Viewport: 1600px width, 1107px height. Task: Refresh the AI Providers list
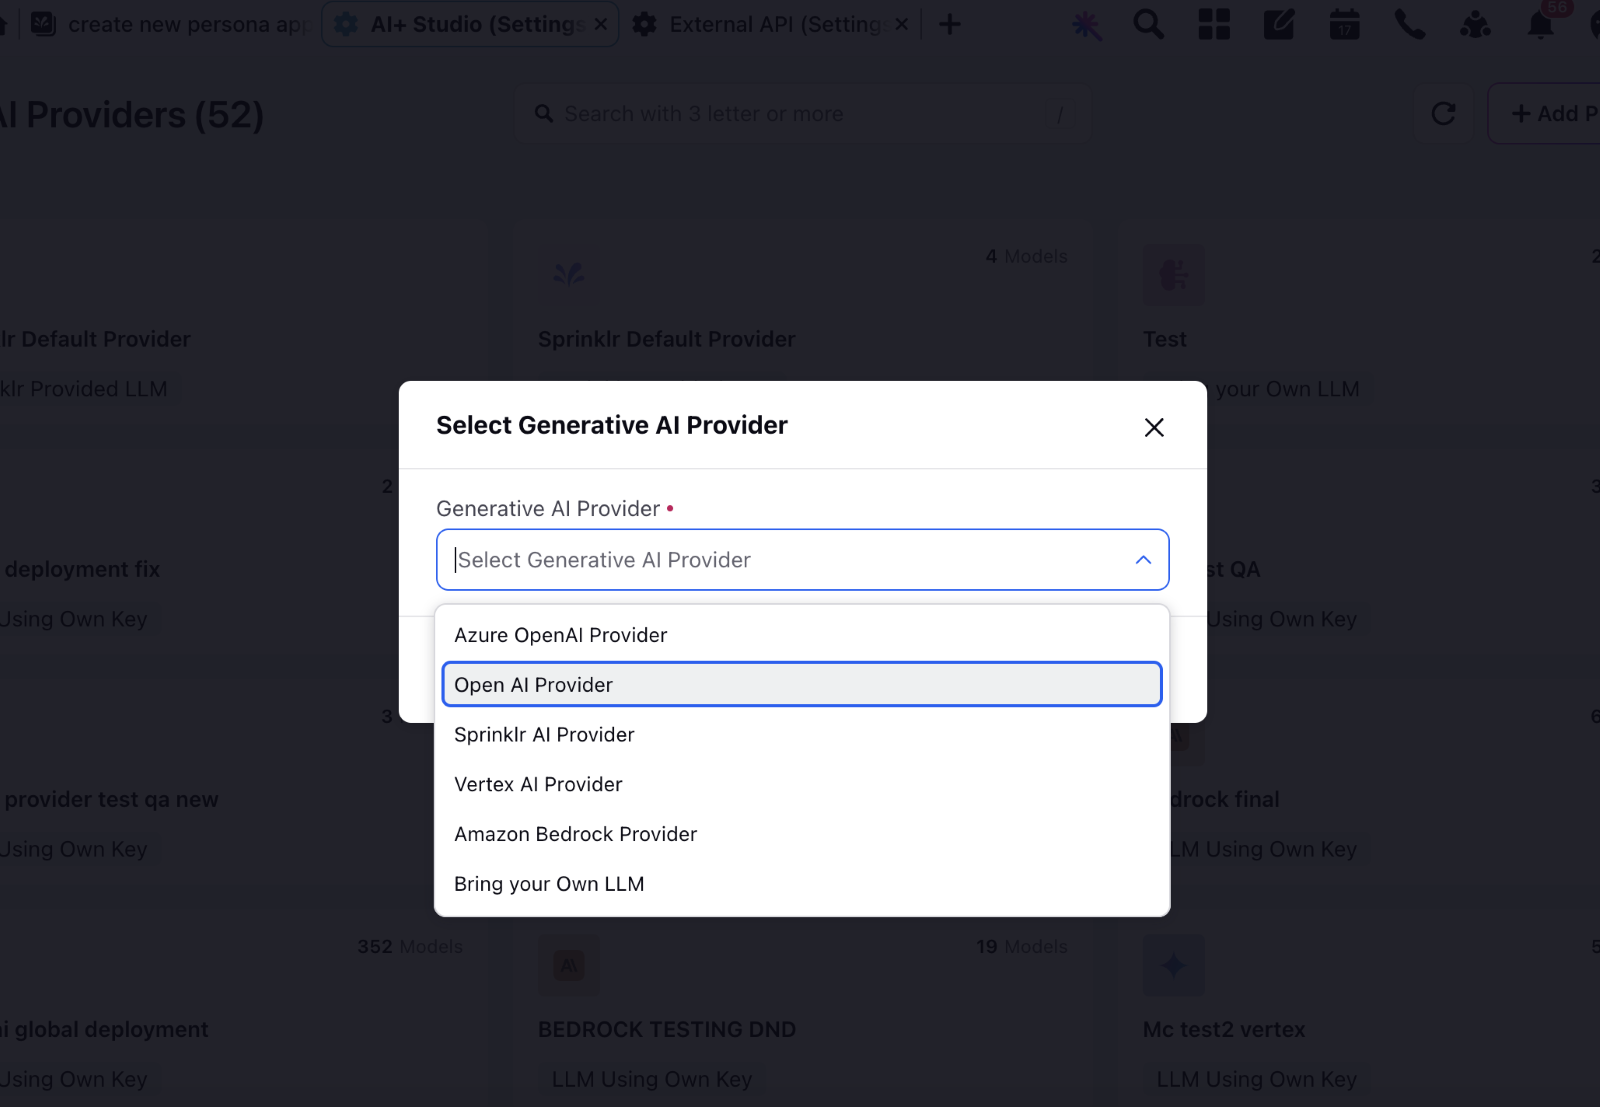[1443, 114]
